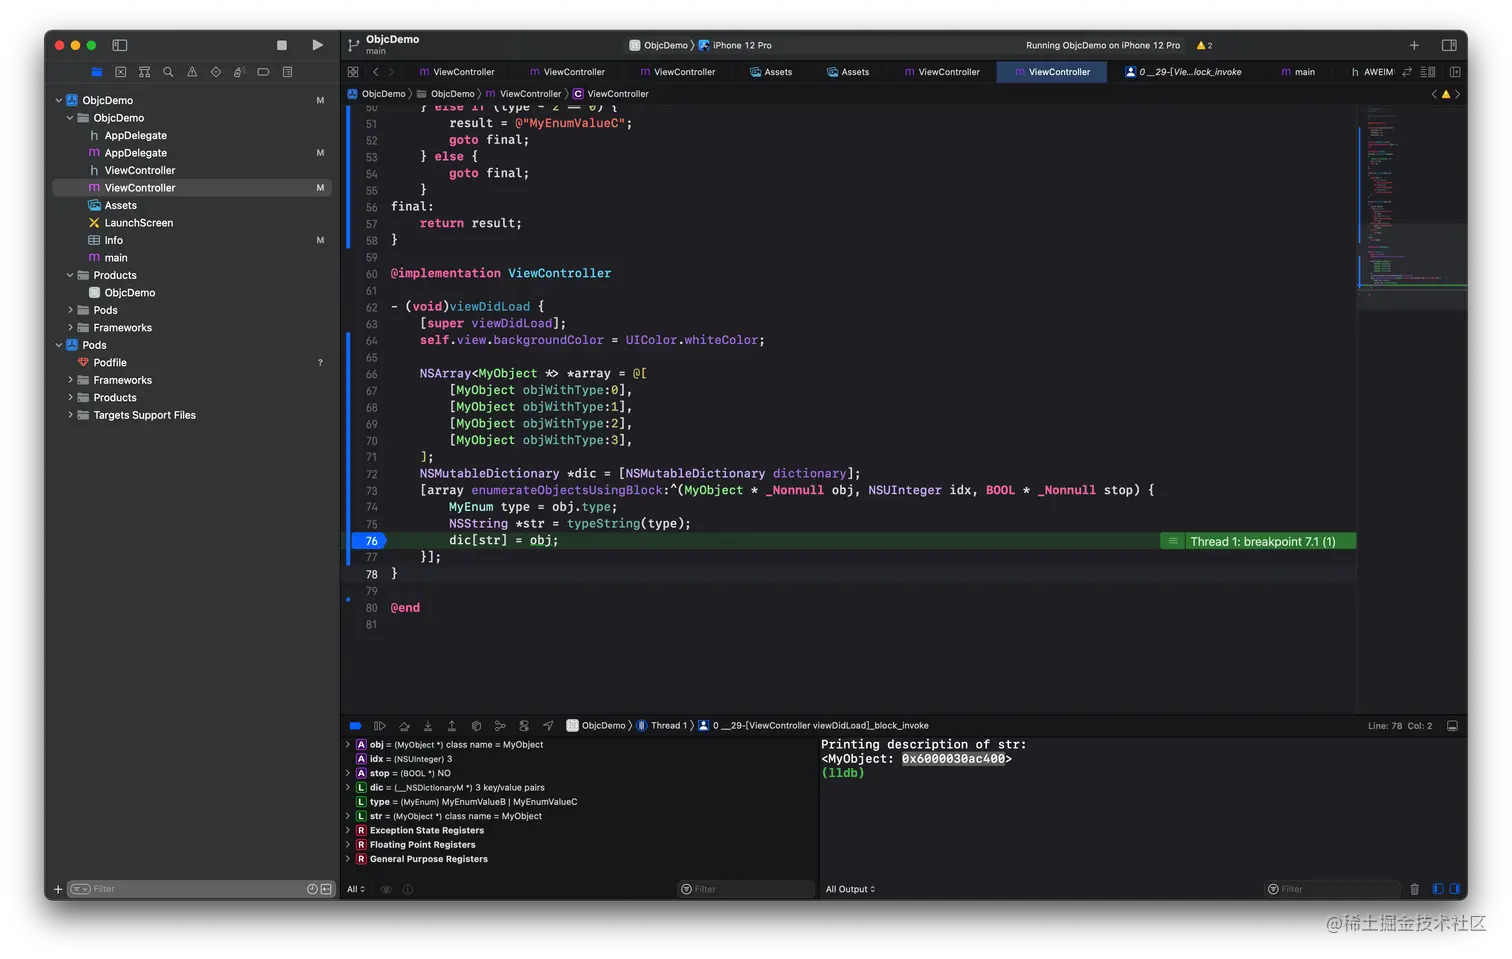Step out of the function
This screenshot has width=1512, height=959.
pyautogui.click(x=452, y=726)
